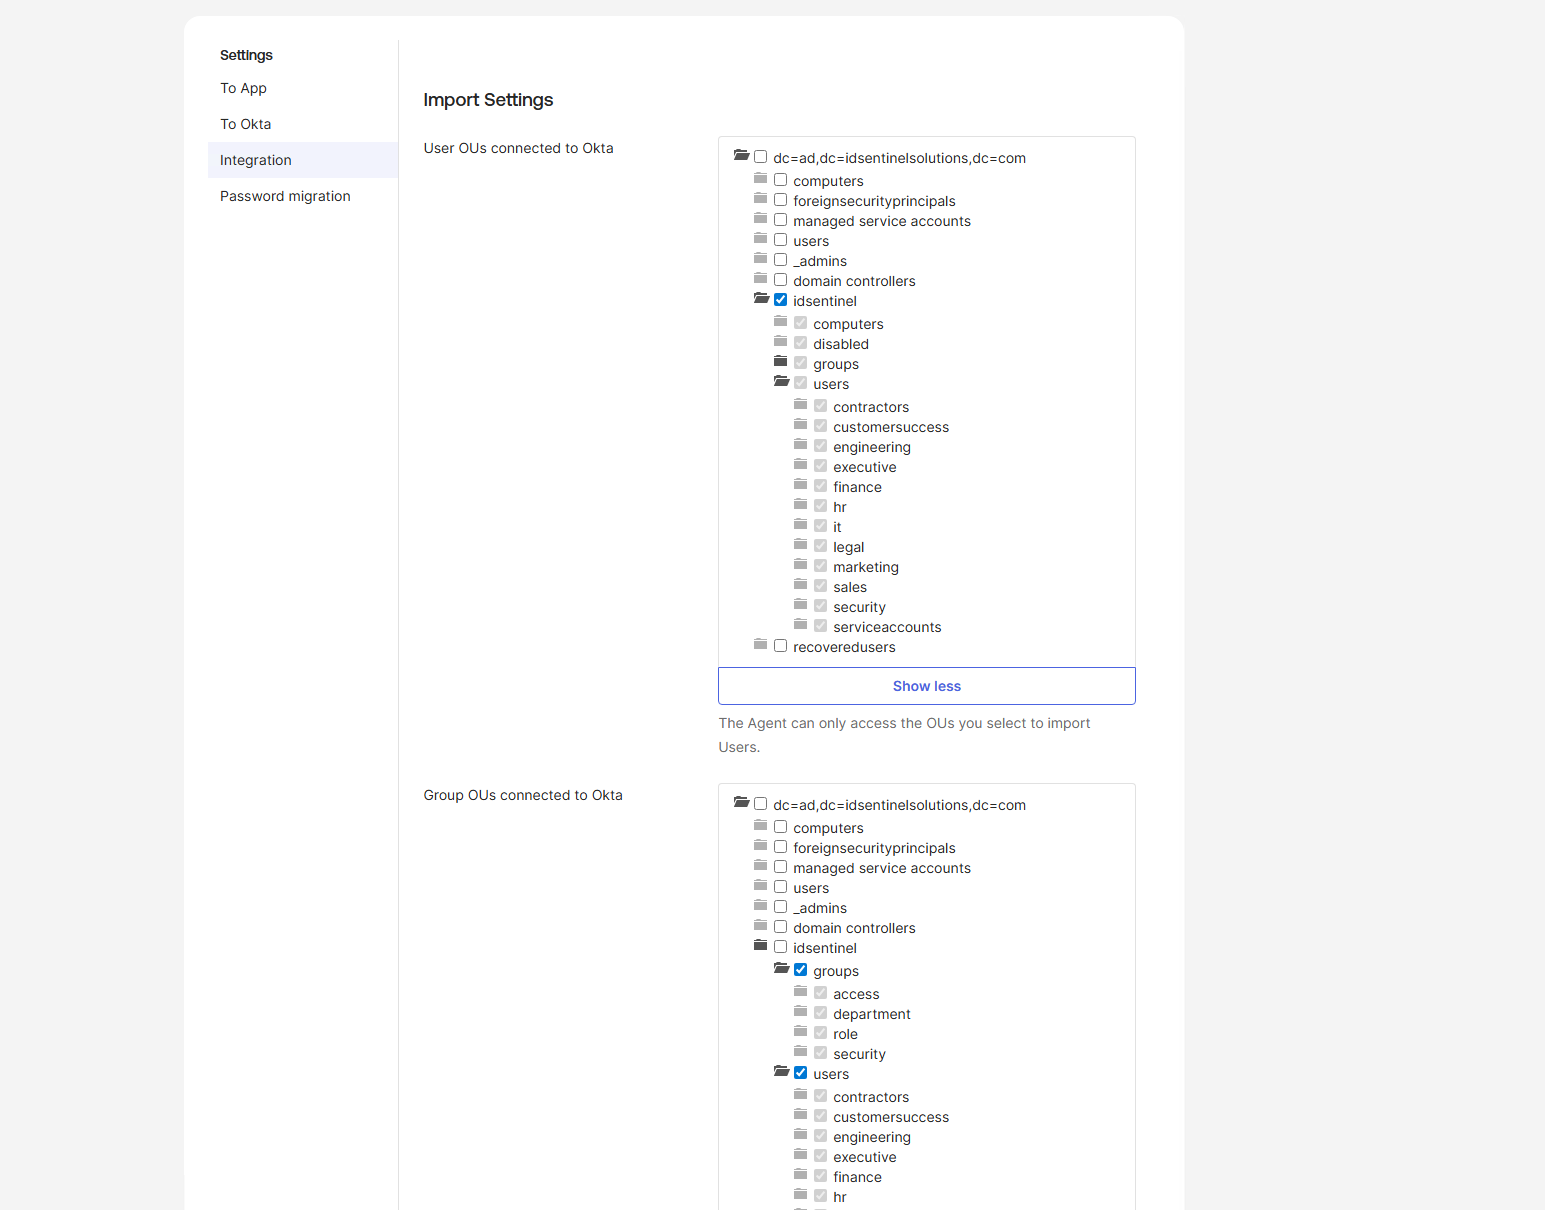
Task: Uncheck idsentinel checkbox in User OUs
Action: click(x=780, y=300)
